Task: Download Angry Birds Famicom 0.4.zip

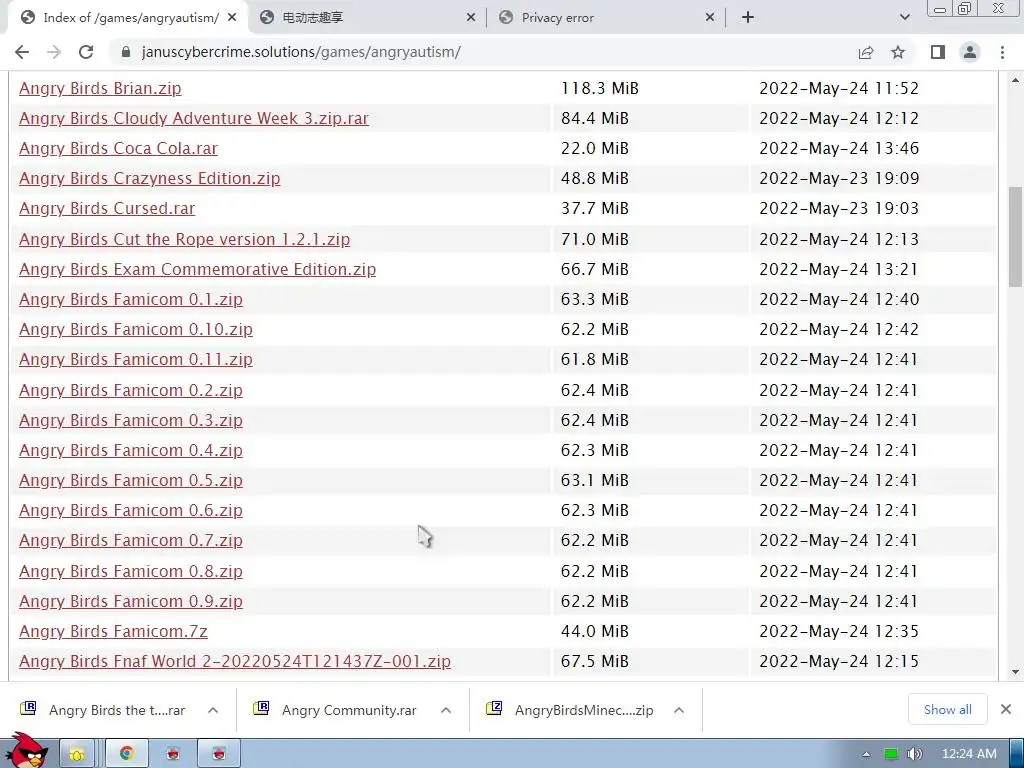Action: 131,450
